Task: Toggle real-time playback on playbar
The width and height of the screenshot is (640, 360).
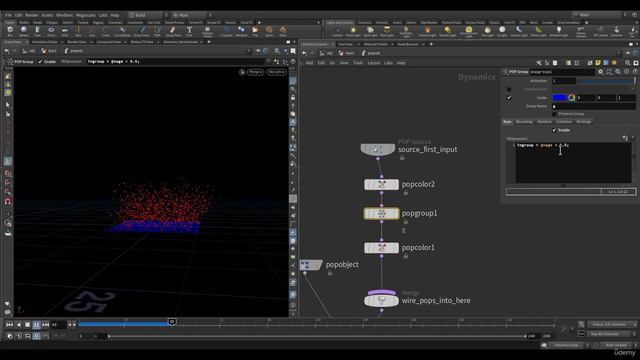Action: tap(36, 336)
